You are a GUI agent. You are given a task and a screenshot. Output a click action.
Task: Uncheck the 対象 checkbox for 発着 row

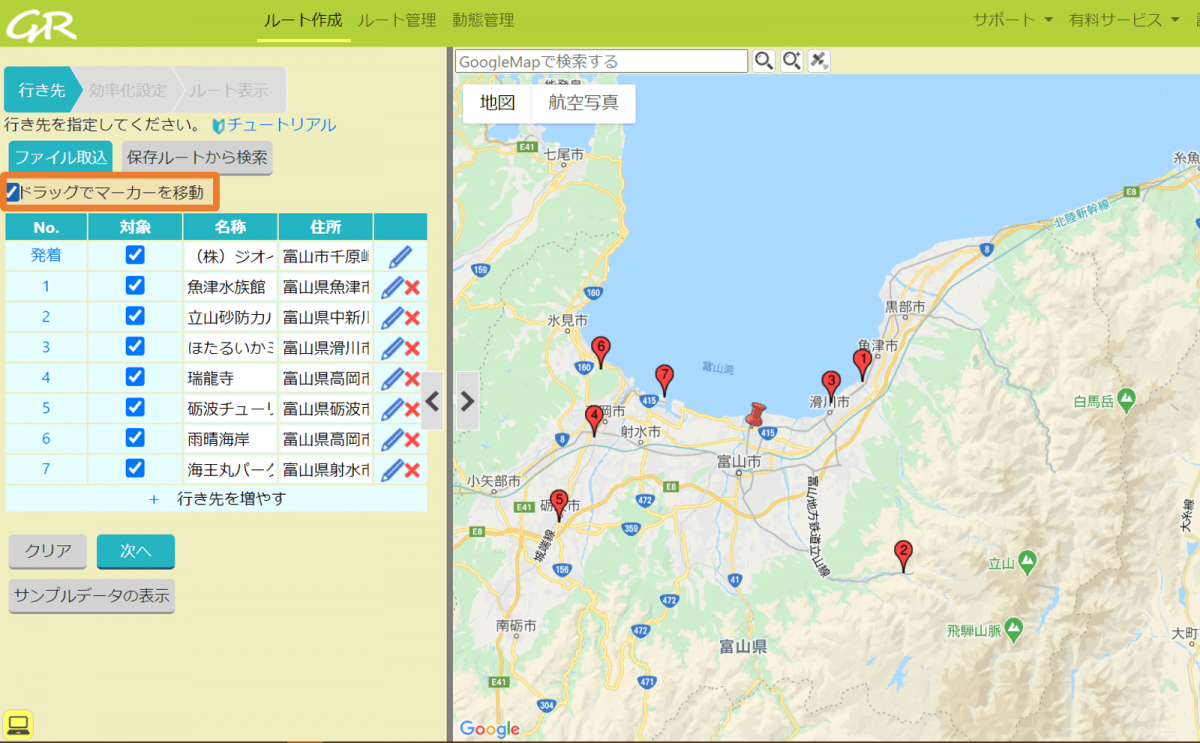135,255
